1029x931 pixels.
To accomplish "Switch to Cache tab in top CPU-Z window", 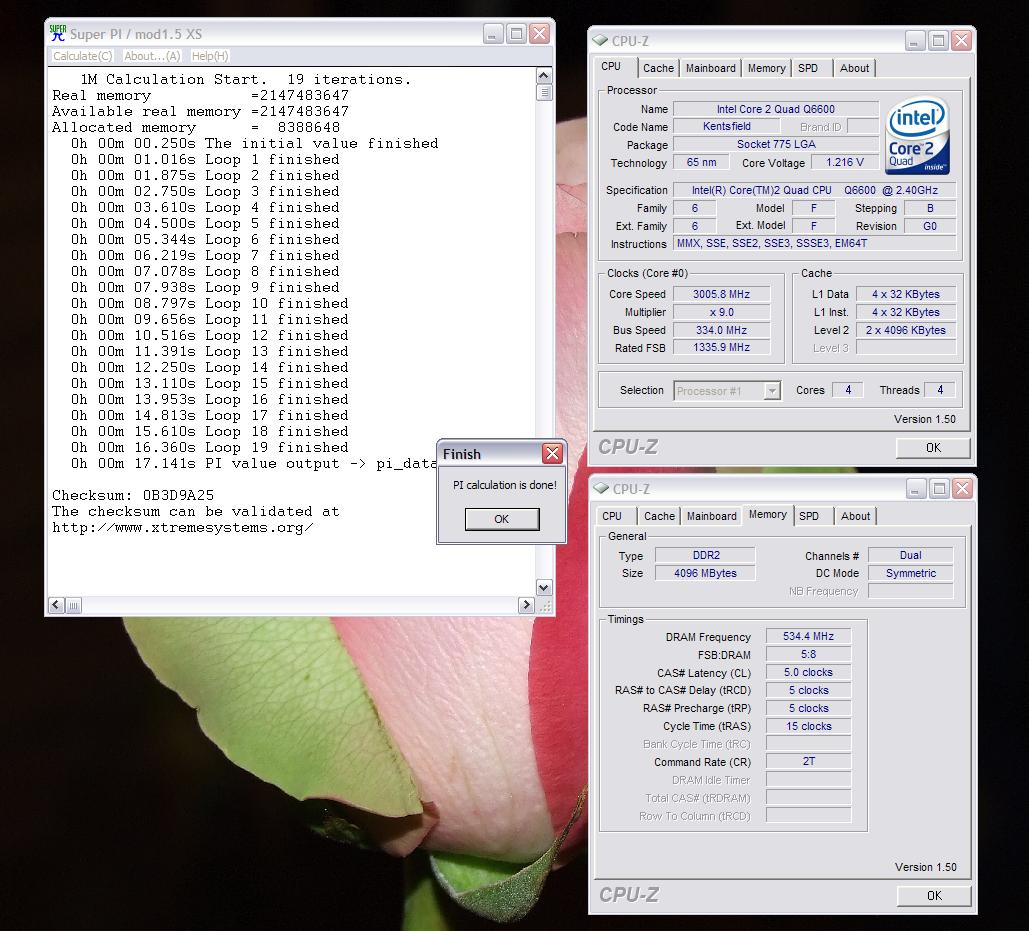I will click(658, 68).
